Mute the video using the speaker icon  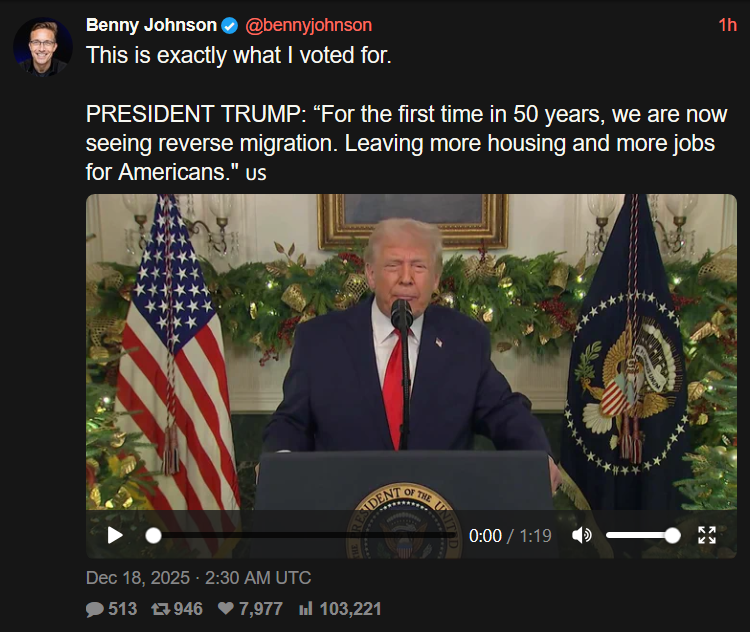click(x=581, y=535)
